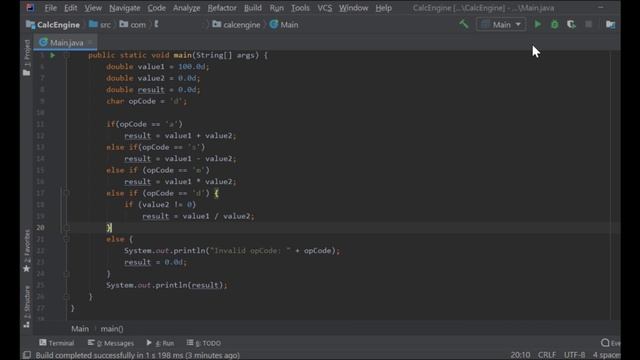This screenshot has height=360, width=640.
Task: Open the VCS menu
Action: click(x=324, y=8)
